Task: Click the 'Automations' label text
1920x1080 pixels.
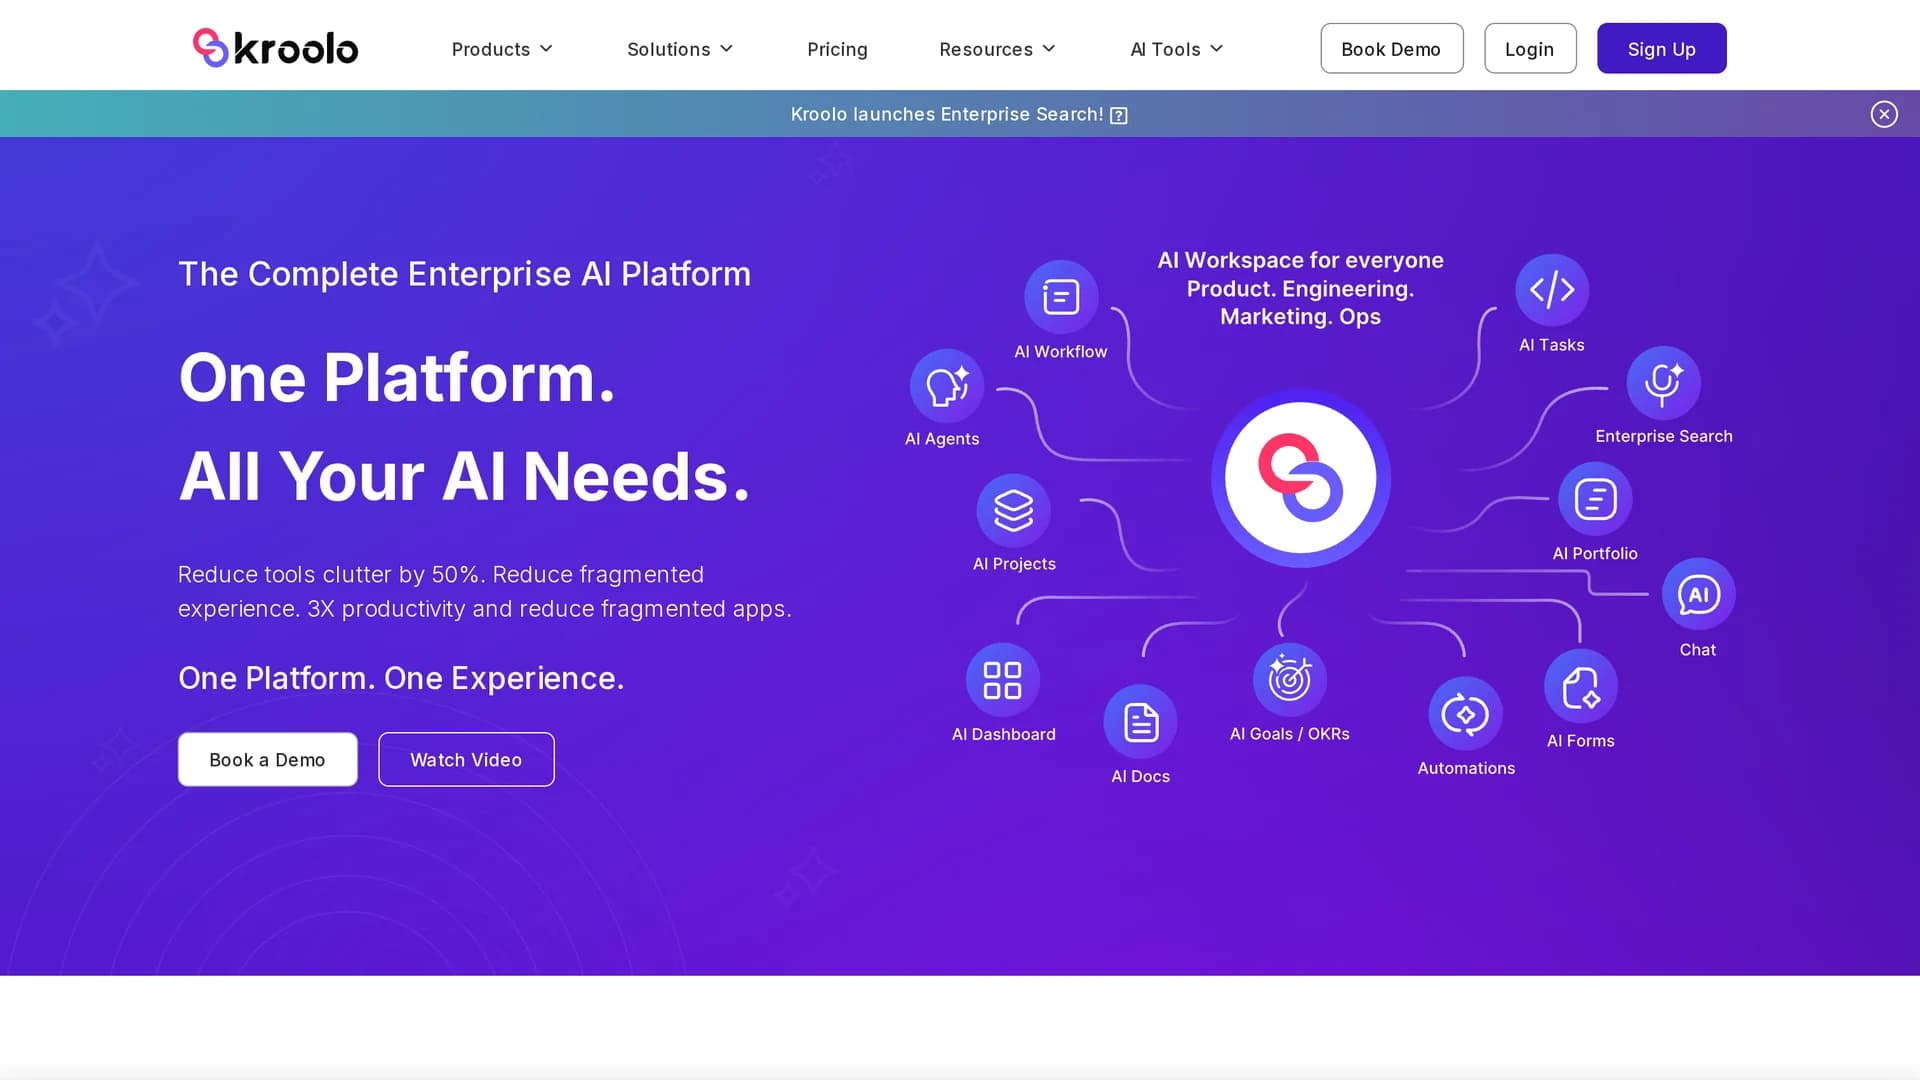Action: tap(1465, 768)
